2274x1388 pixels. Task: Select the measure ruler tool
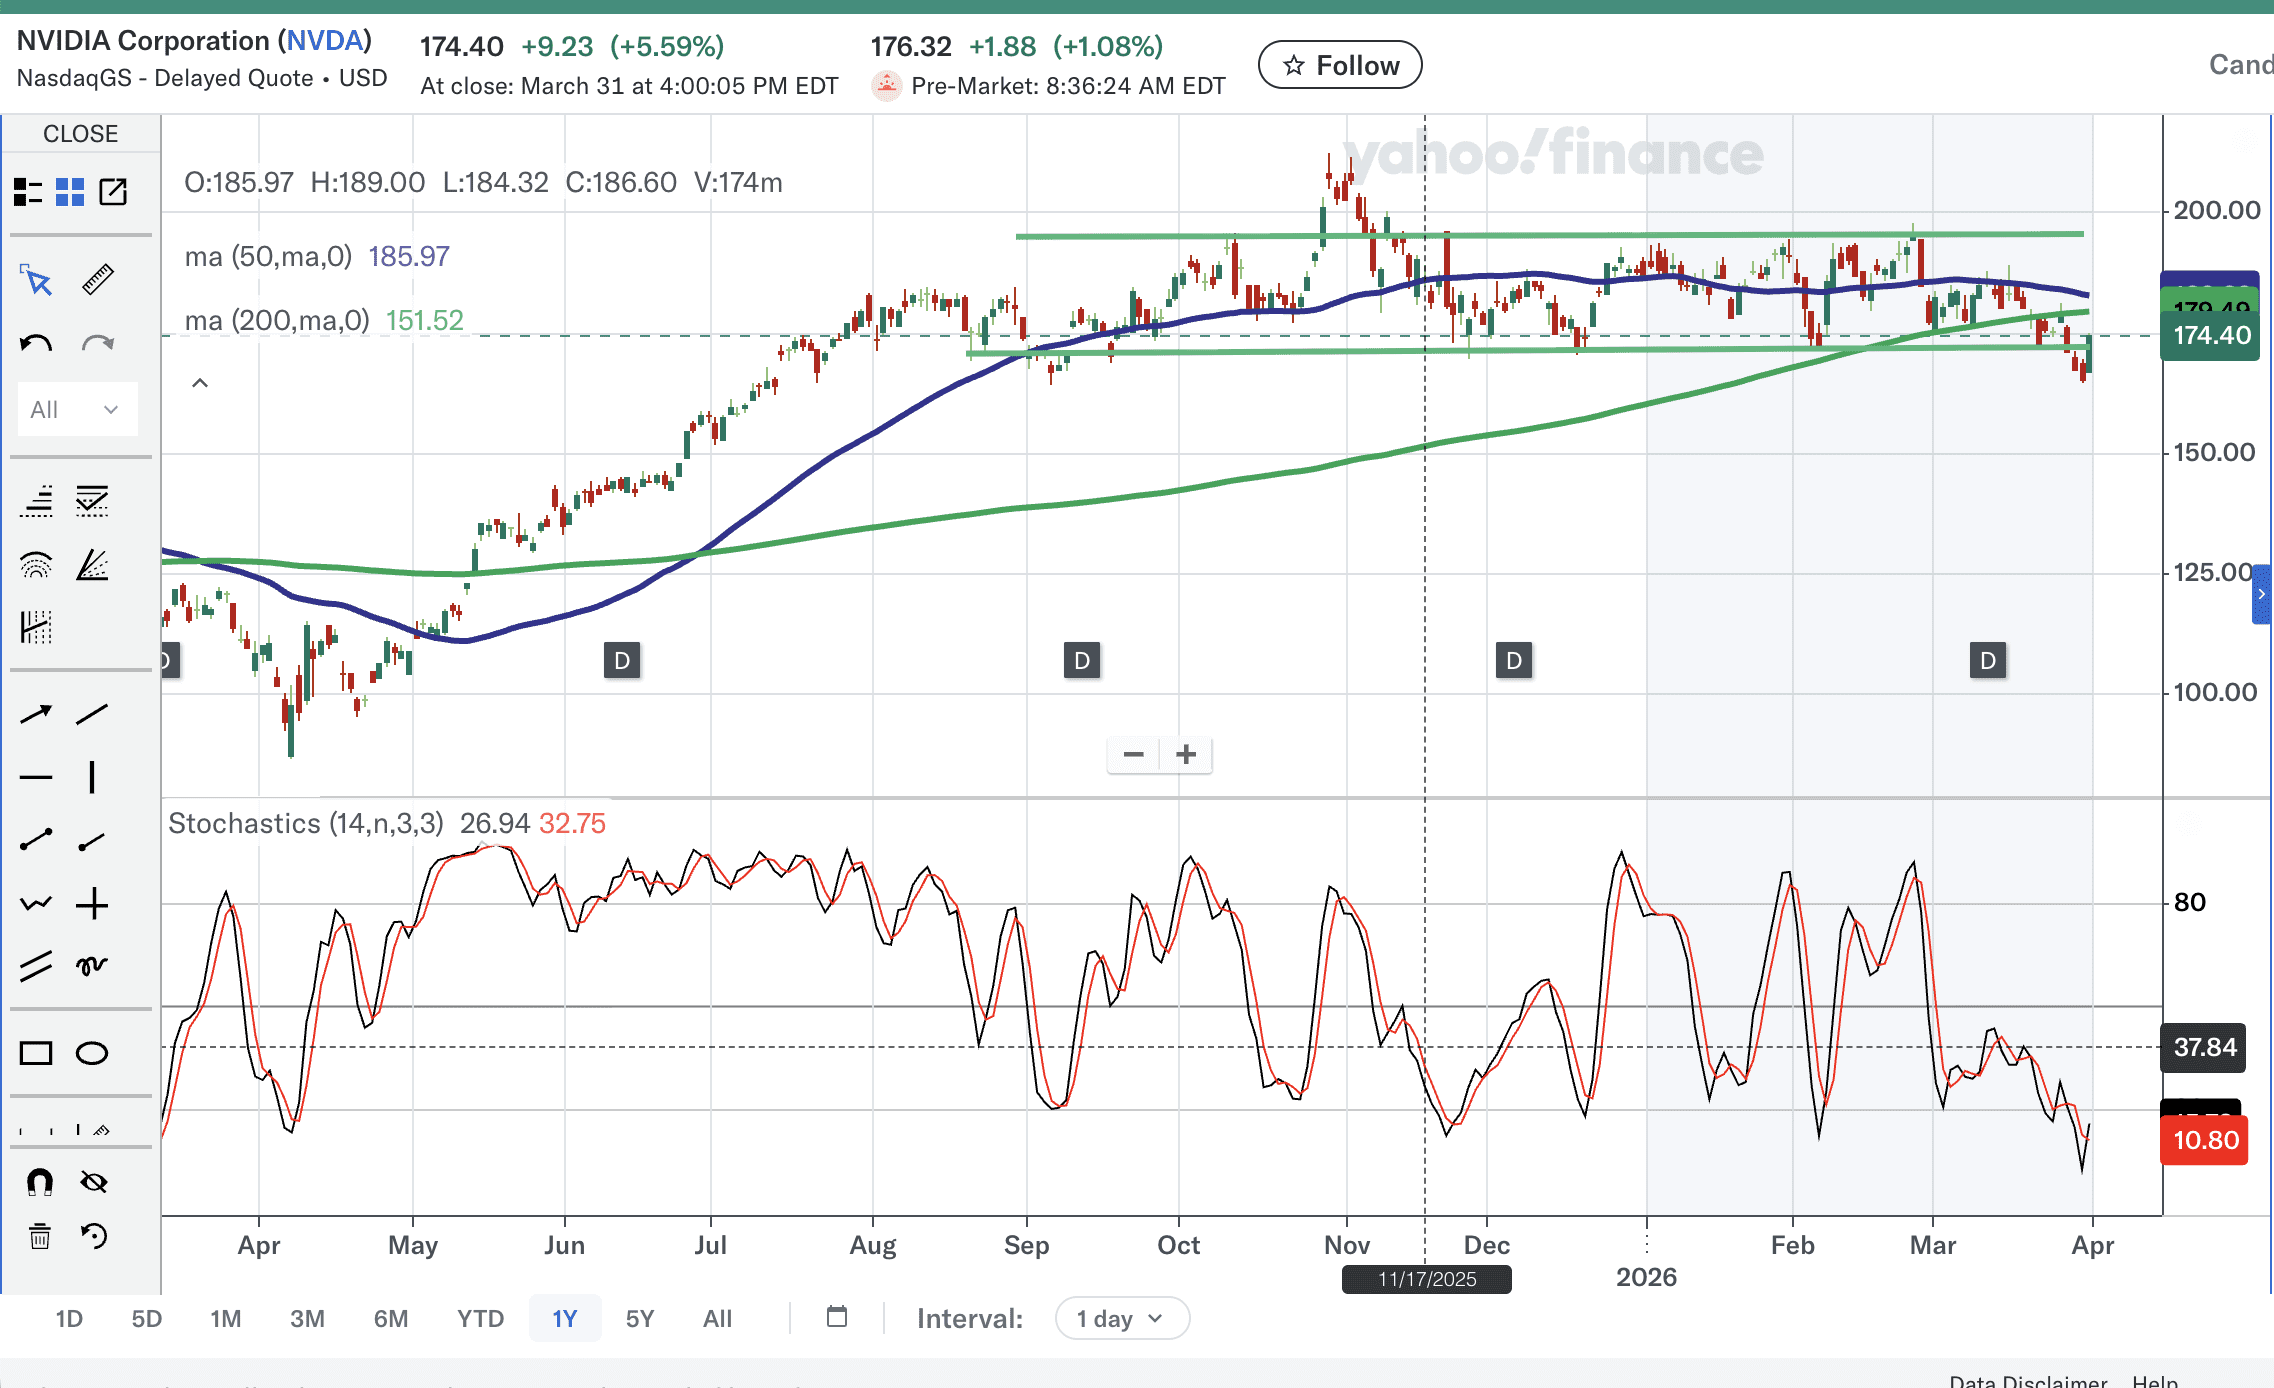(x=97, y=280)
